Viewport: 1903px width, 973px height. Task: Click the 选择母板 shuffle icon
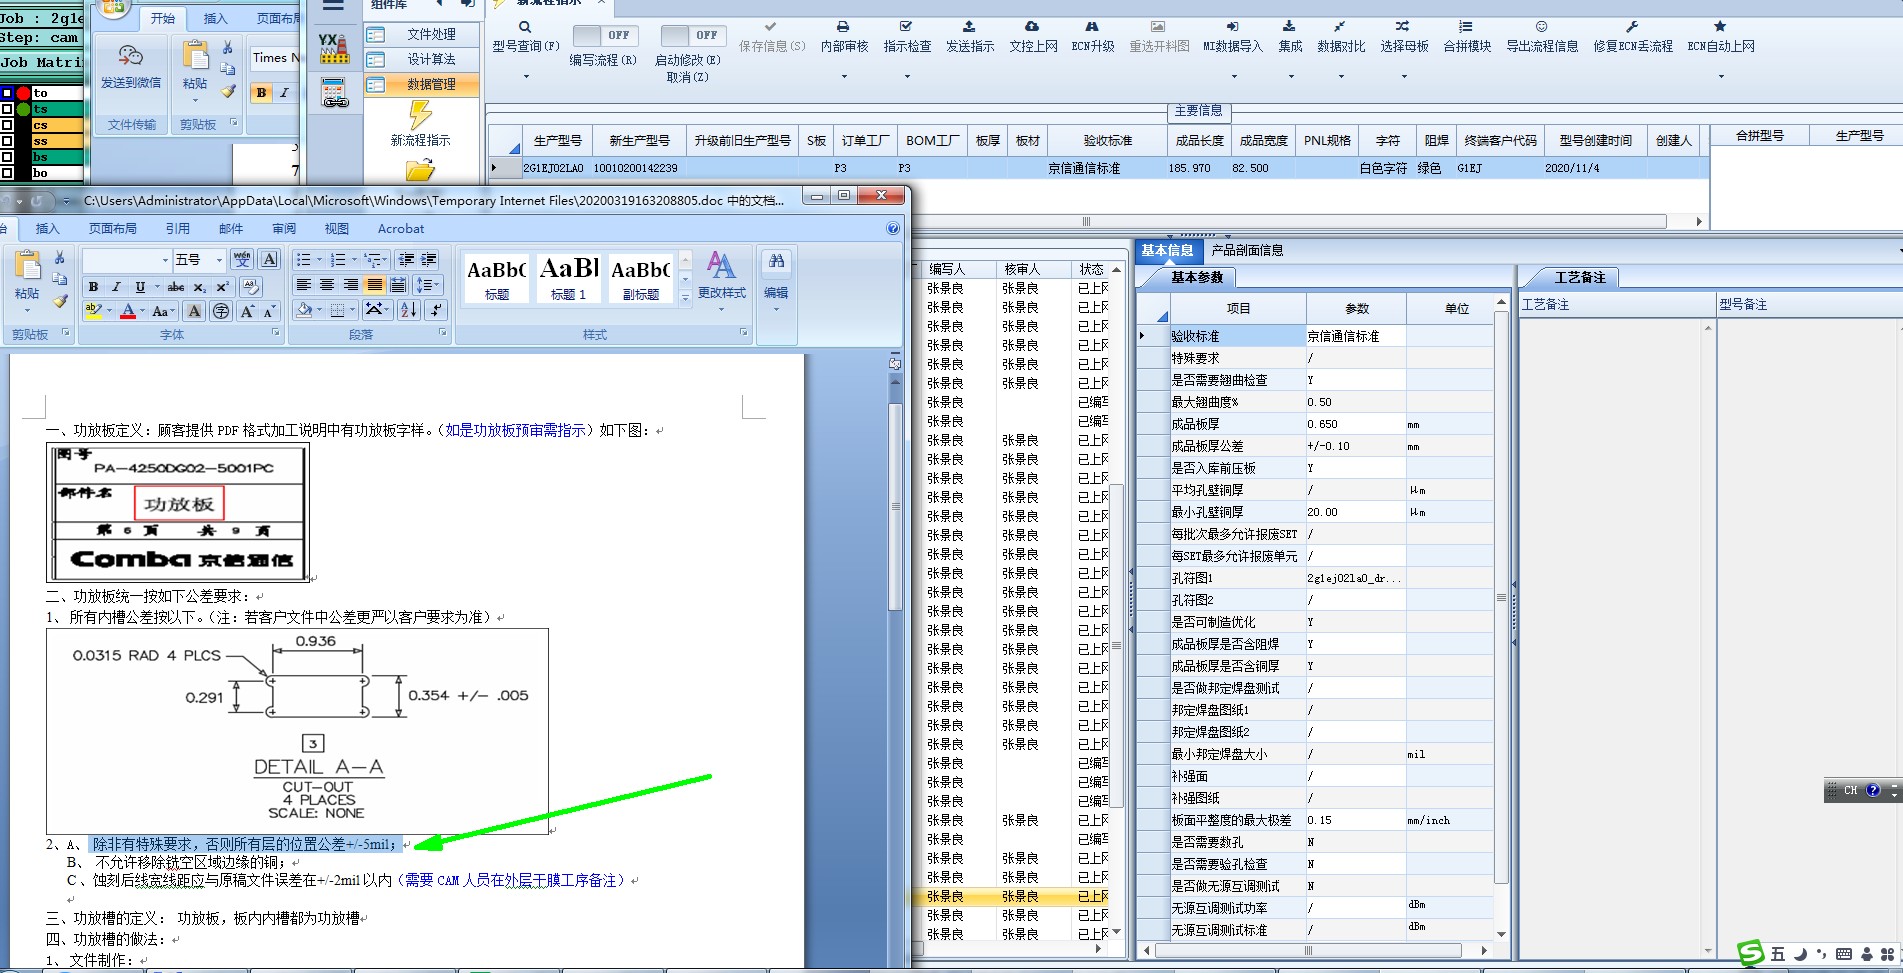pos(1403,27)
